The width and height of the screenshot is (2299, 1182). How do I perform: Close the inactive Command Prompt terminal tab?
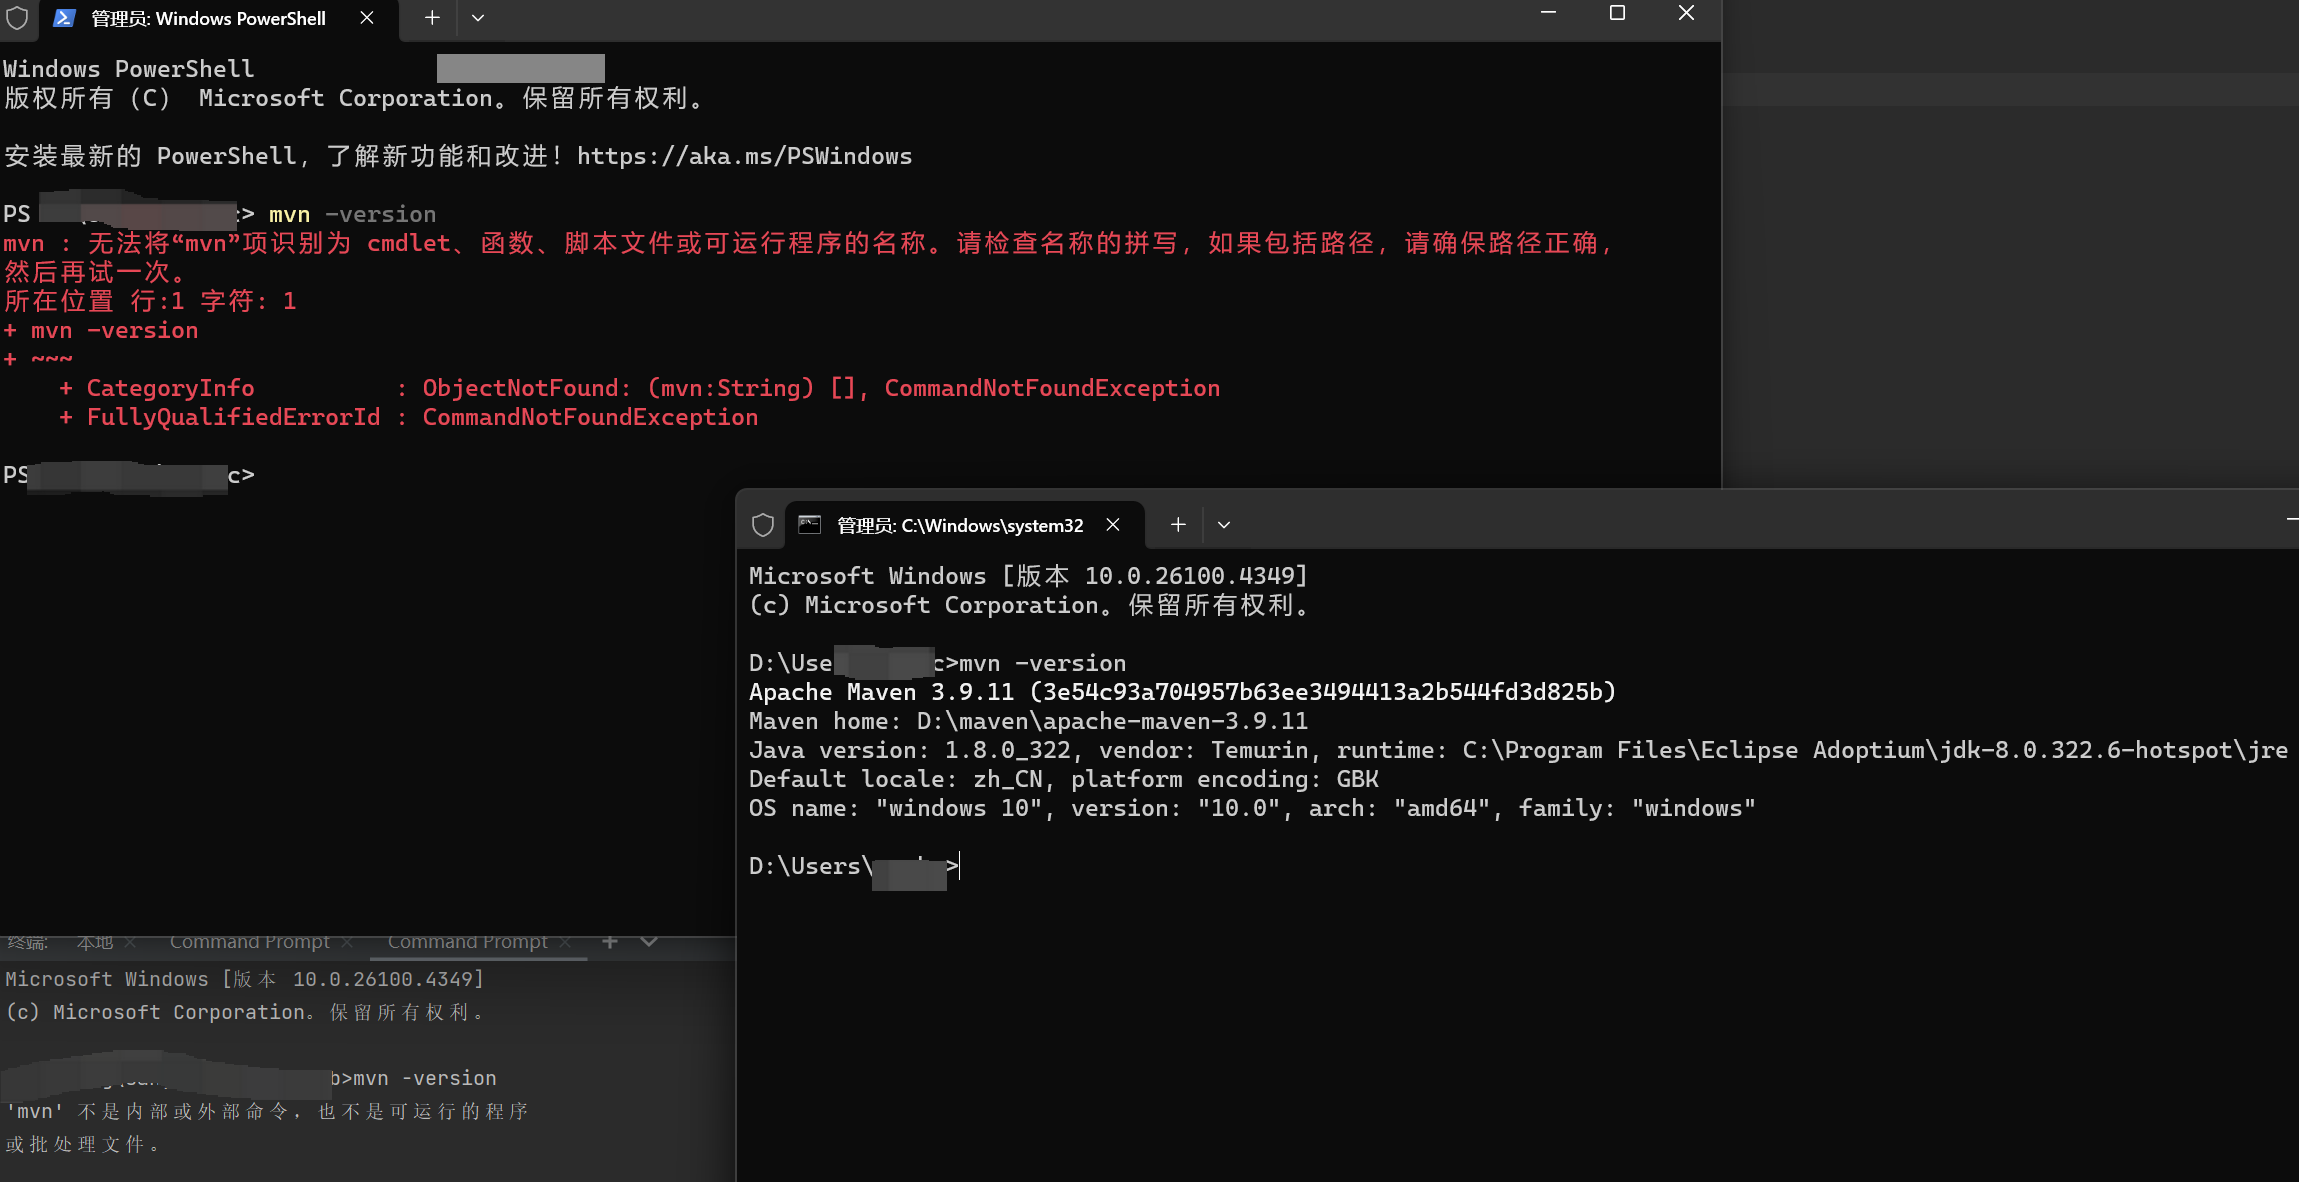[347, 942]
